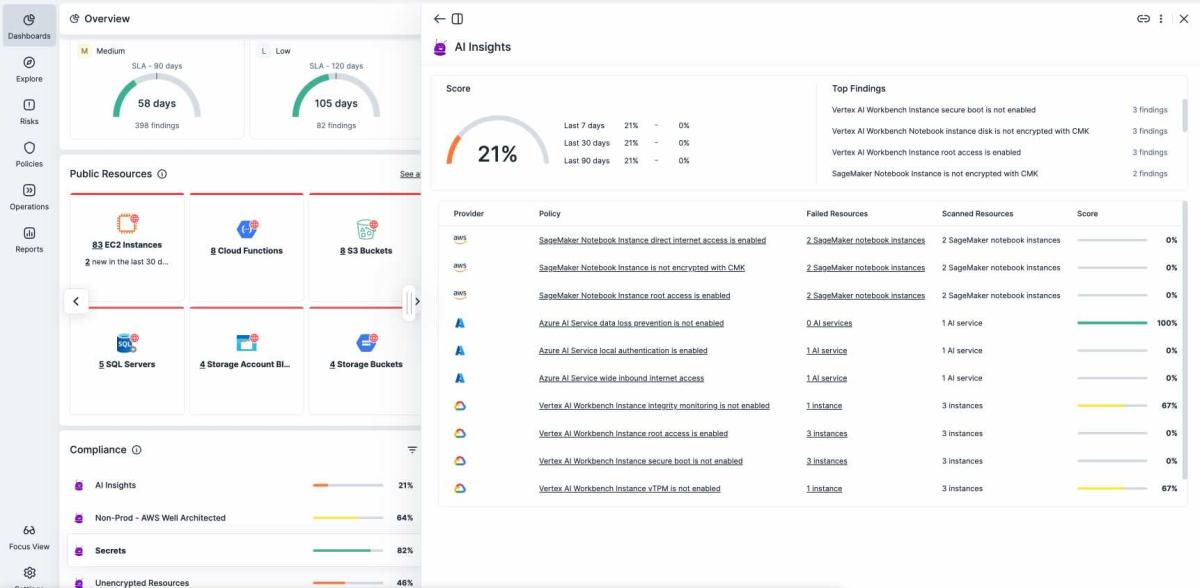Click the back arrow in the AI Insights panel
The image size is (1200, 588).
tap(439, 18)
